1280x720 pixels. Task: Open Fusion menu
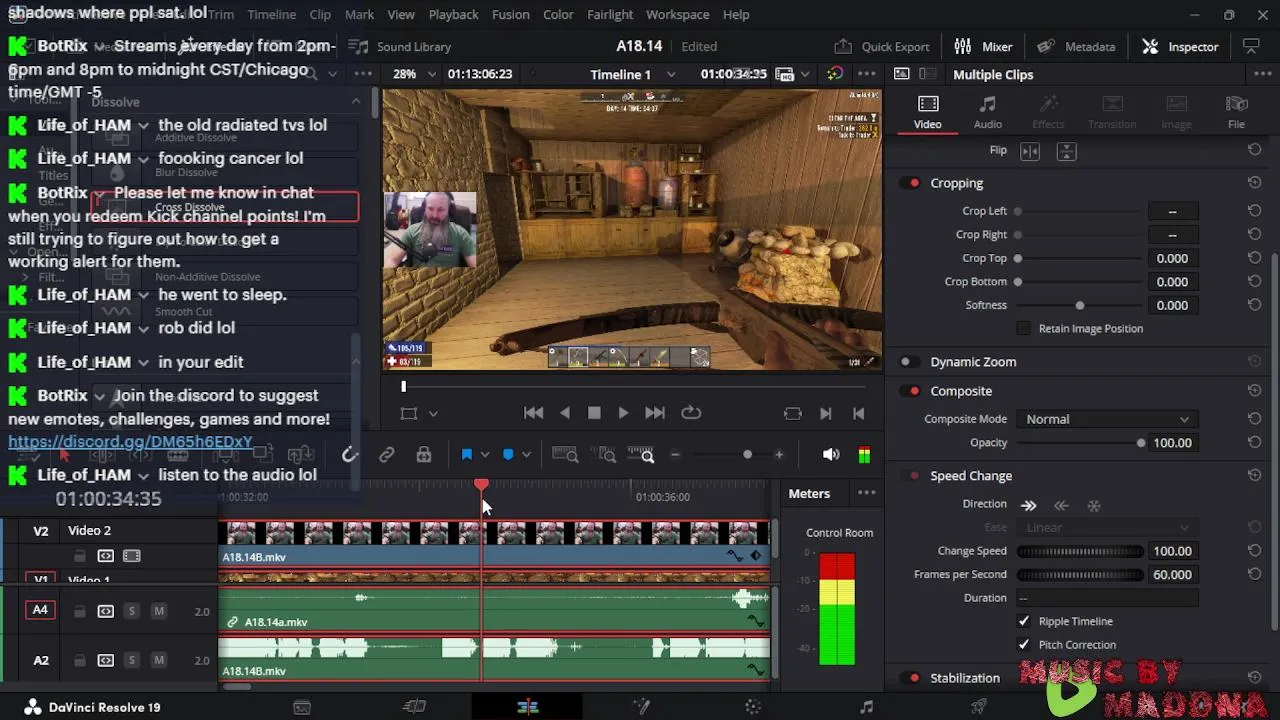click(510, 14)
